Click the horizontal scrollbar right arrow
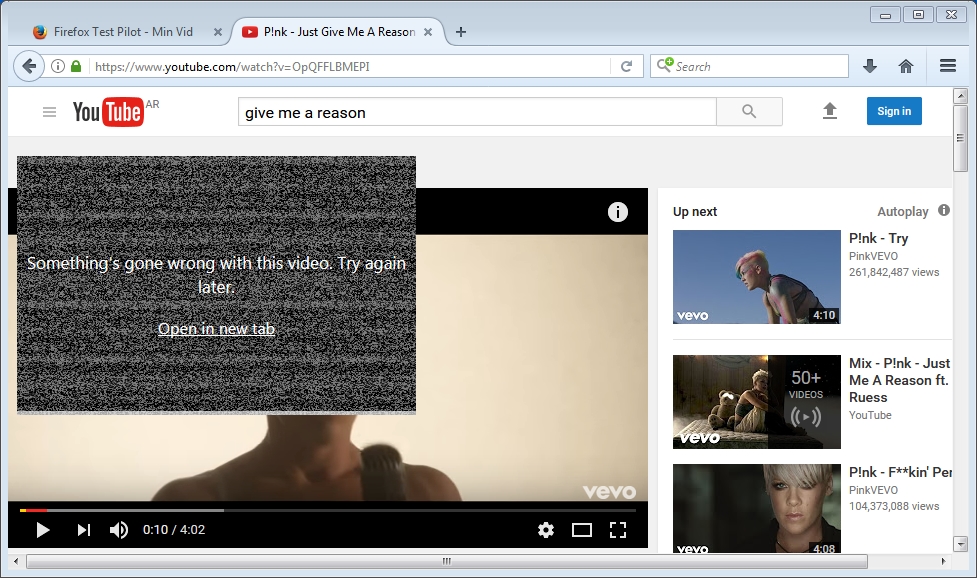 click(x=943, y=561)
